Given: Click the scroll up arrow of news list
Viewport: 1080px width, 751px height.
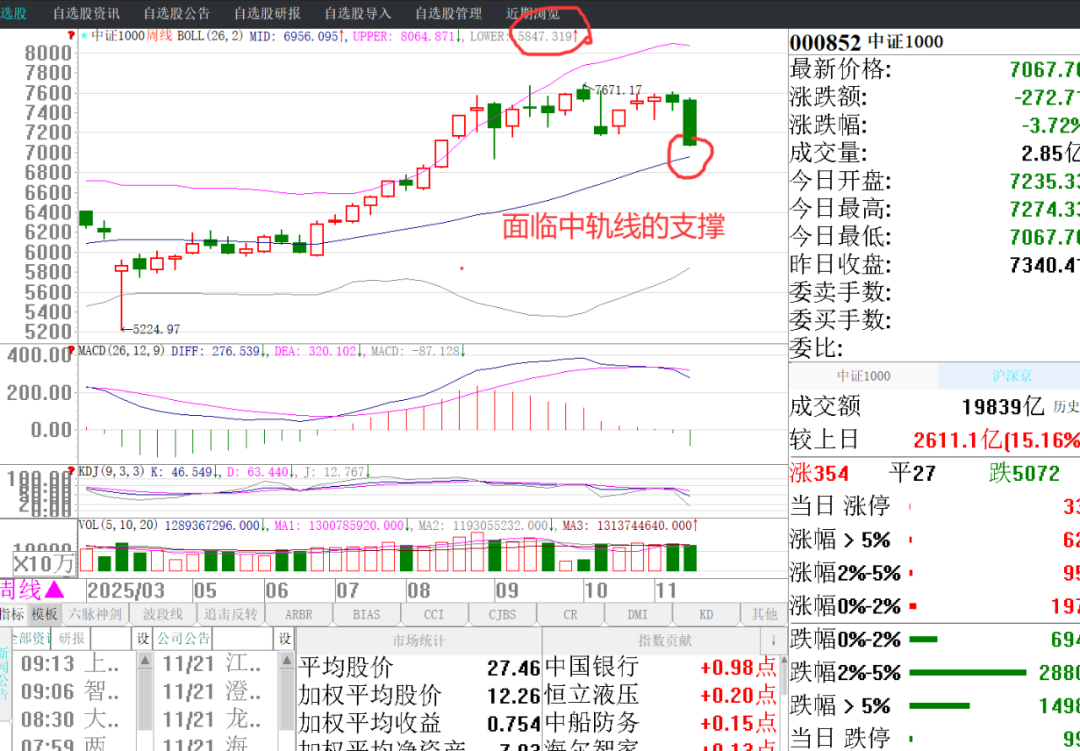Looking at the screenshot, I should pyautogui.click(x=145, y=661).
